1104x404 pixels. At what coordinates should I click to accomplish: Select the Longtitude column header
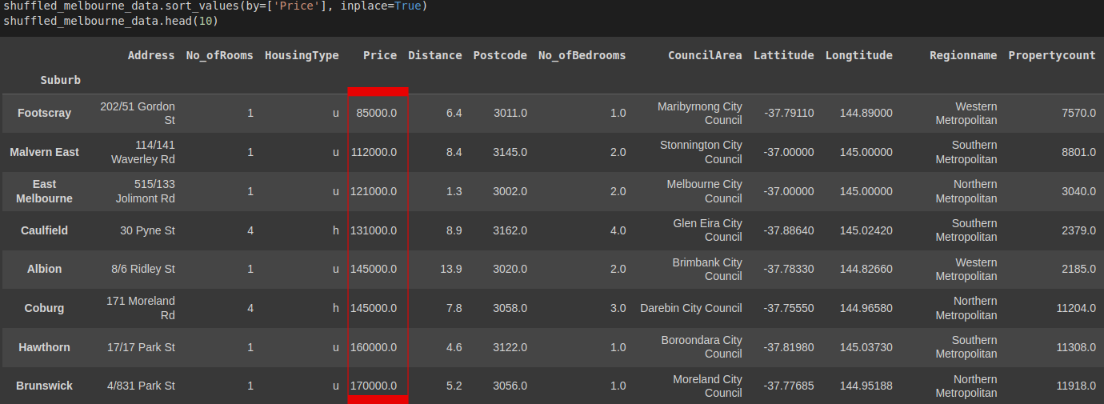[x=859, y=55]
